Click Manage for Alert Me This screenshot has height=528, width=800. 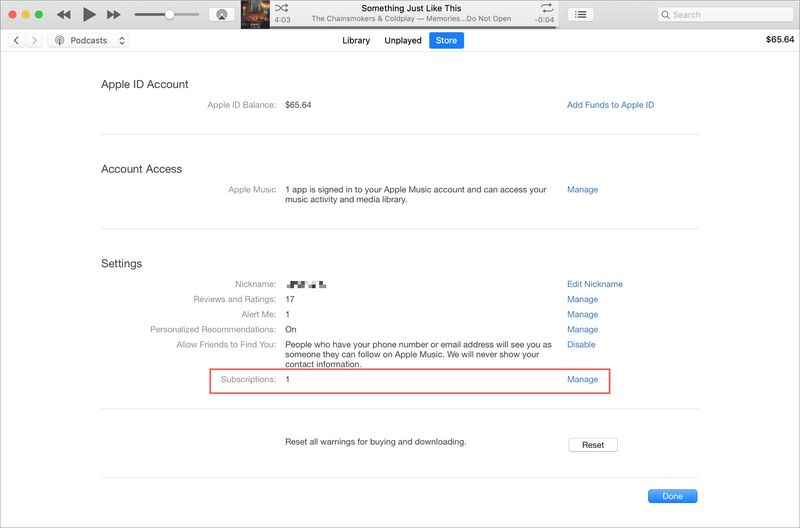click(x=582, y=314)
